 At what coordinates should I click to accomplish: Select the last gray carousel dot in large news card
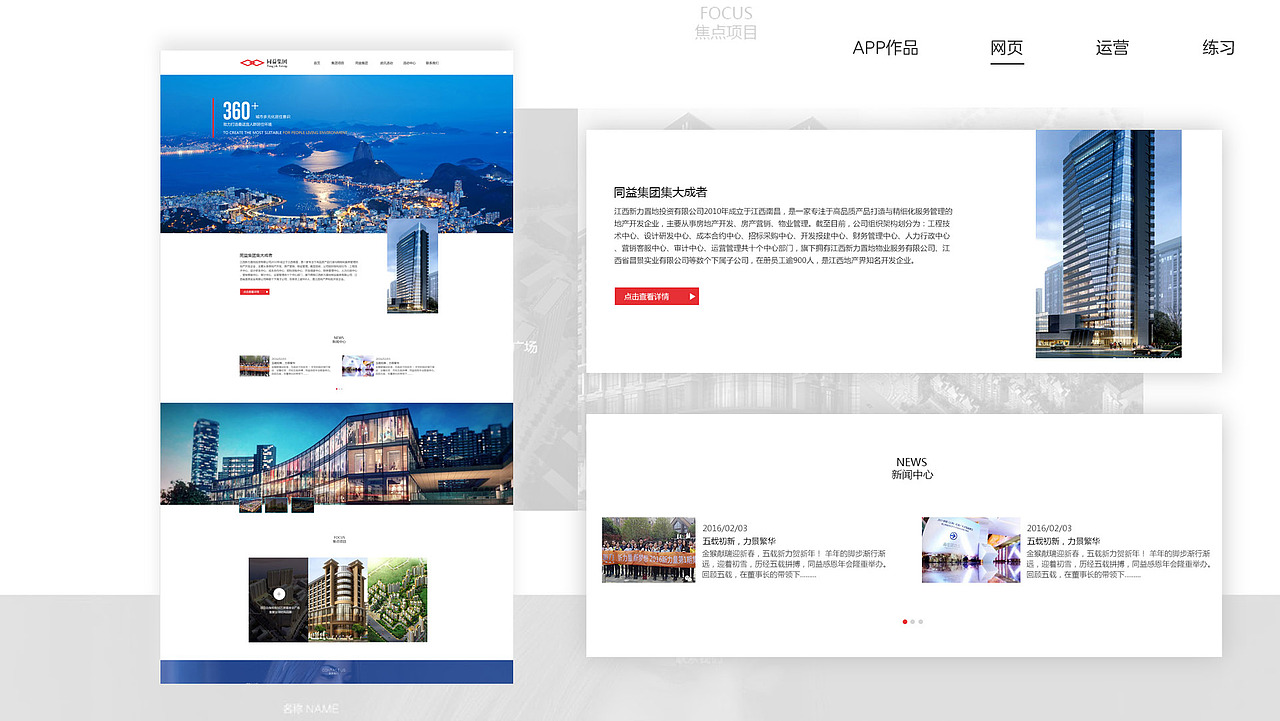921,622
